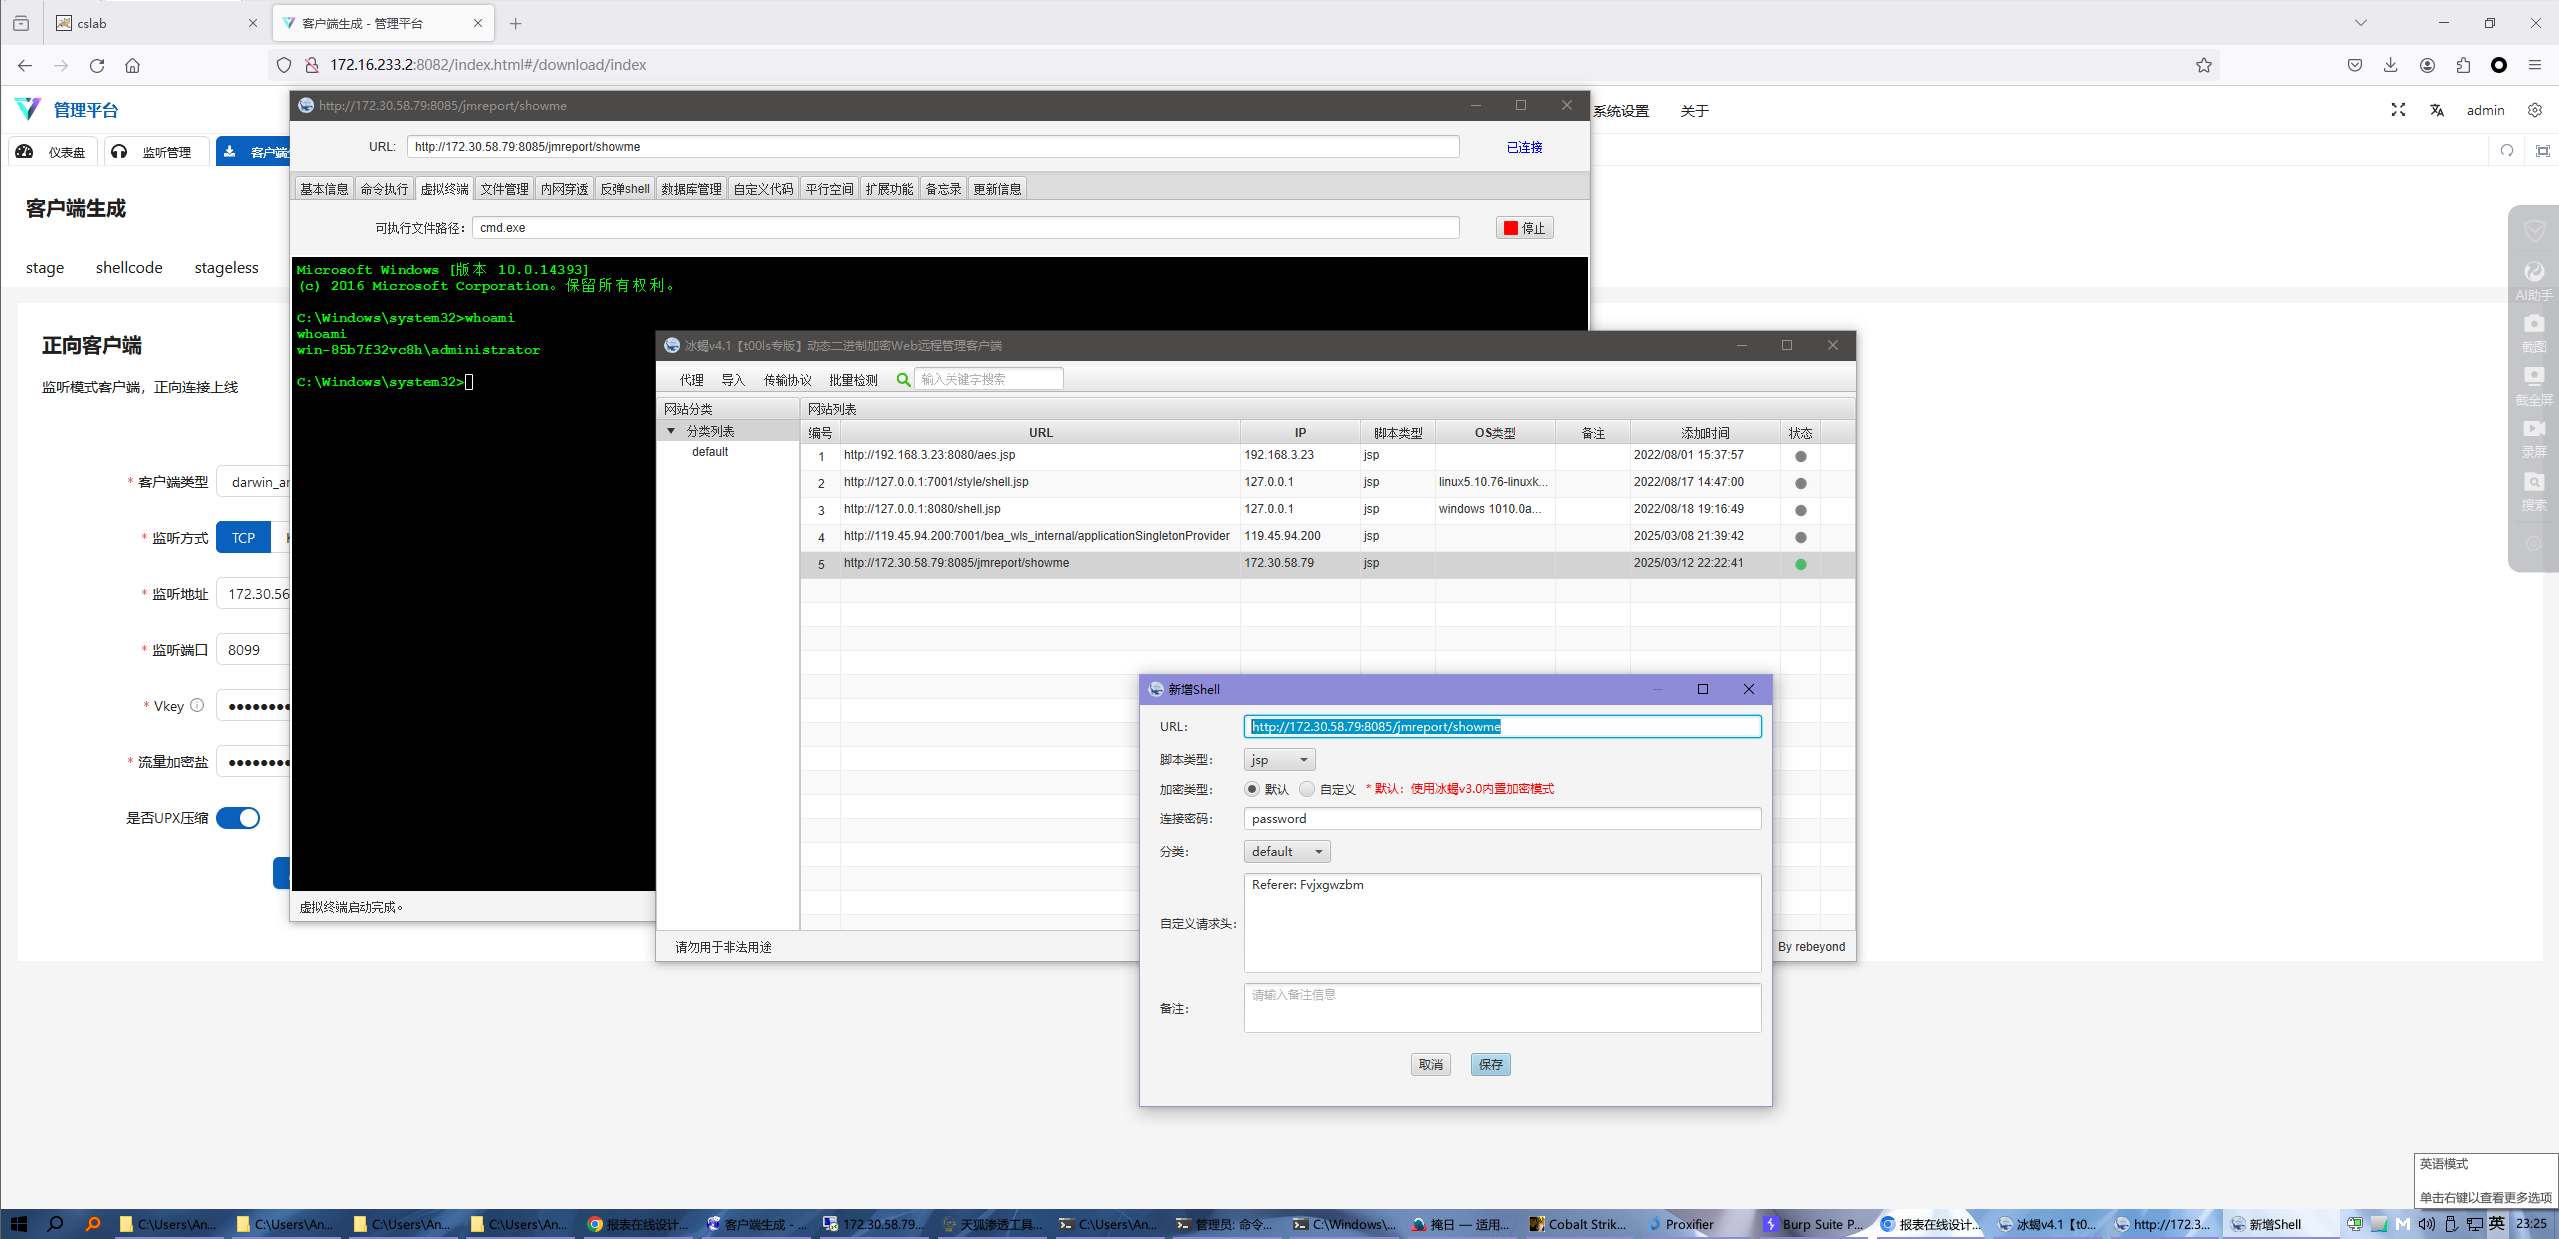Open the 传输协议 menu
This screenshot has width=2559, height=1239.
tap(787, 380)
